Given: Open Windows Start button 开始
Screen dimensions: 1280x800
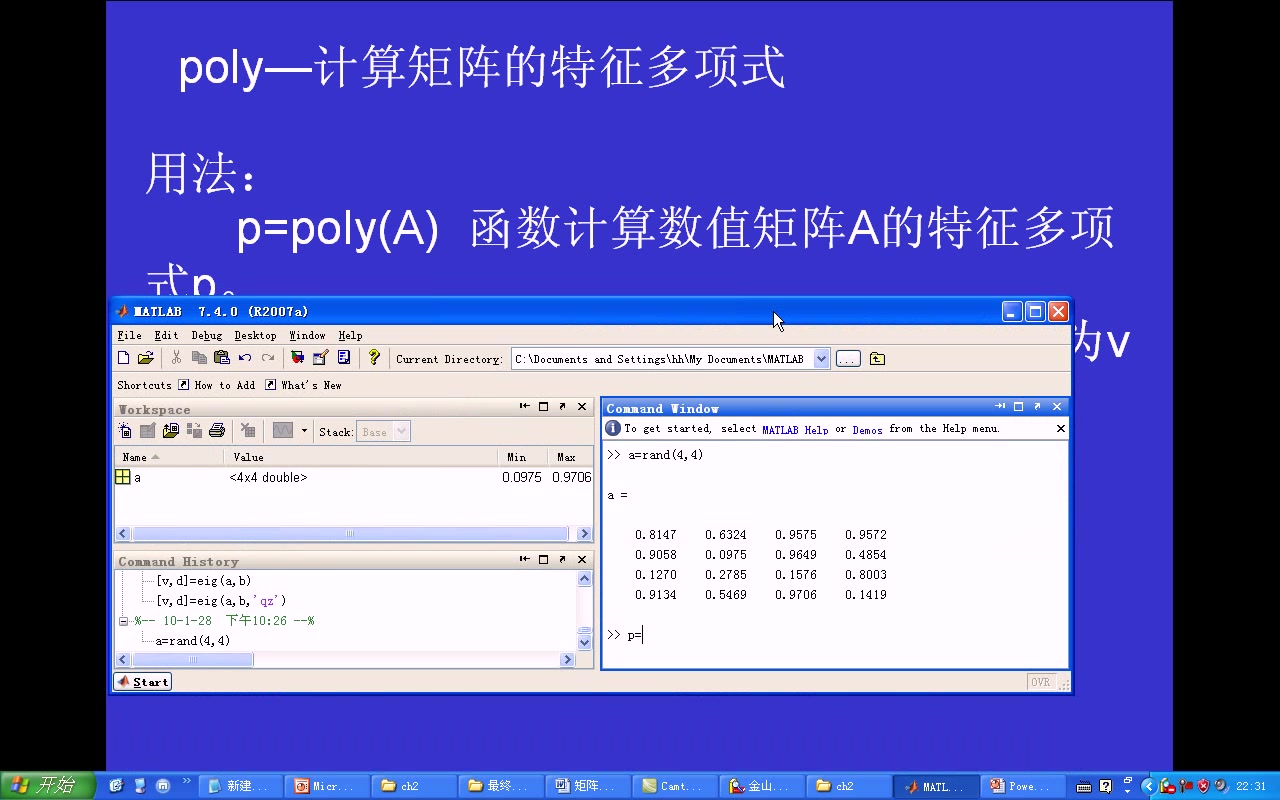Looking at the screenshot, I should (48, 786).
